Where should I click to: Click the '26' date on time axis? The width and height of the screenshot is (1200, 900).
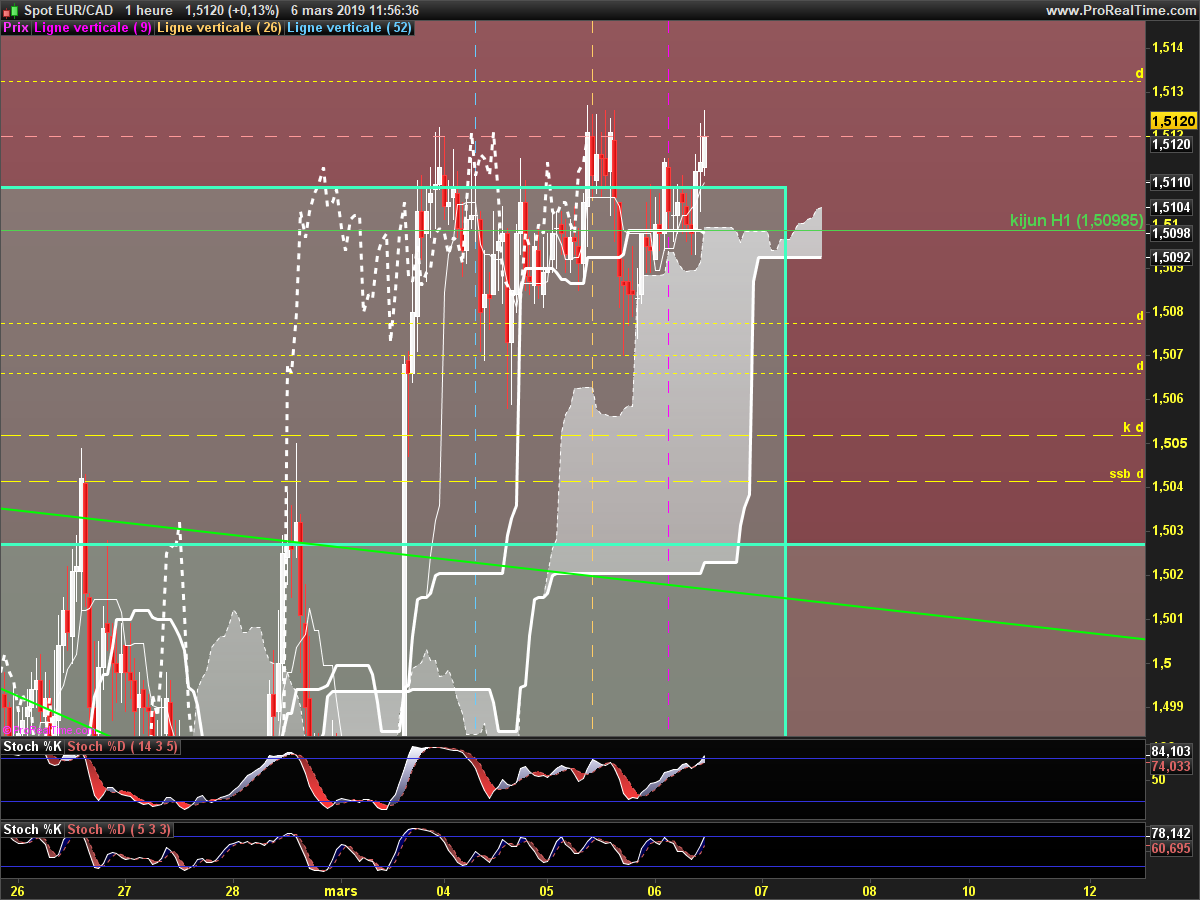pos(17,890)
